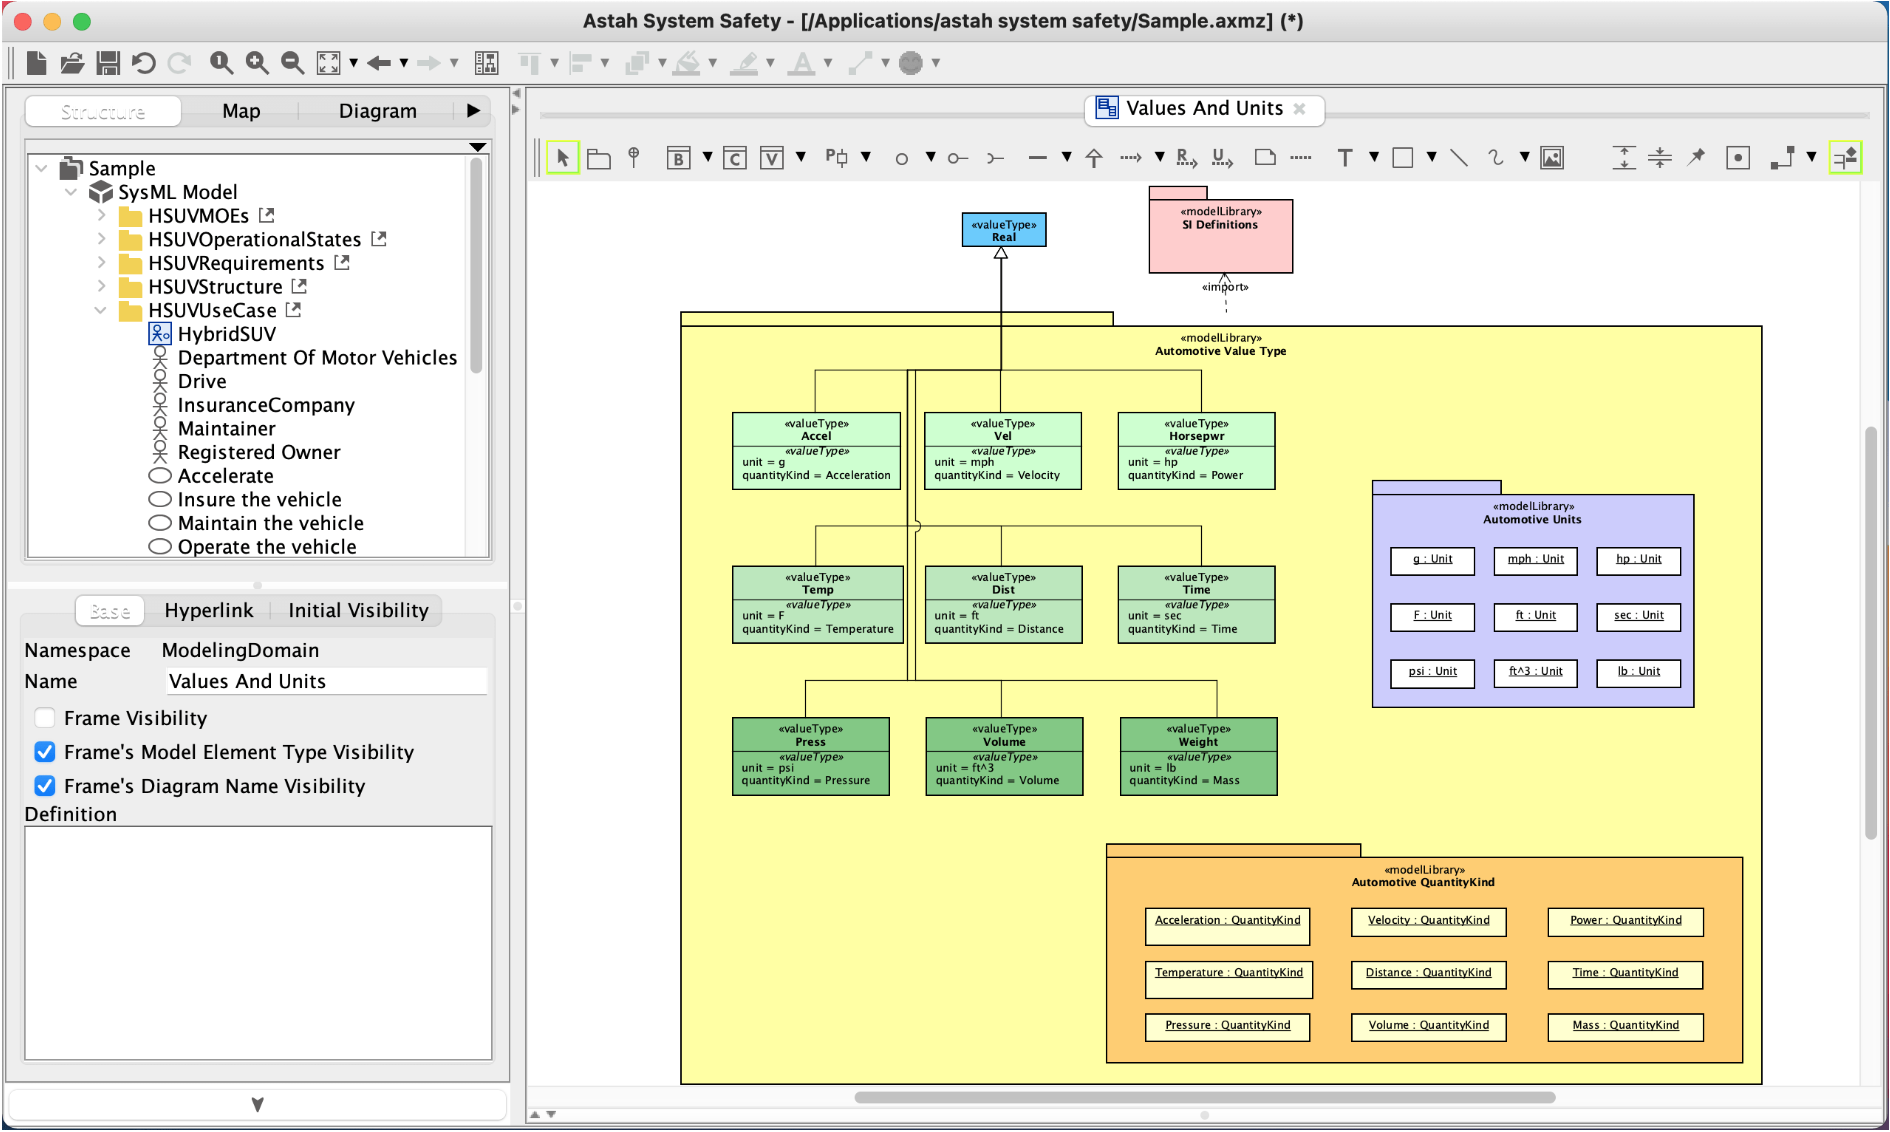1890x1132 pixels.
Task: Toggle Frame's Model Element Type Visibility
Action: [x=45, y=752]
